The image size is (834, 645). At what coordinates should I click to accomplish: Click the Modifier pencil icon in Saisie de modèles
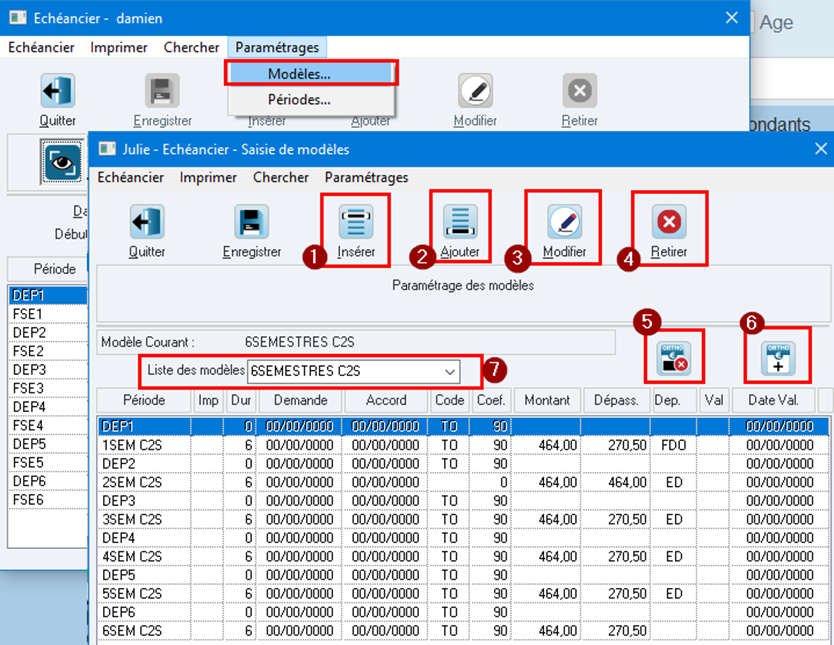tap(564, 222)
